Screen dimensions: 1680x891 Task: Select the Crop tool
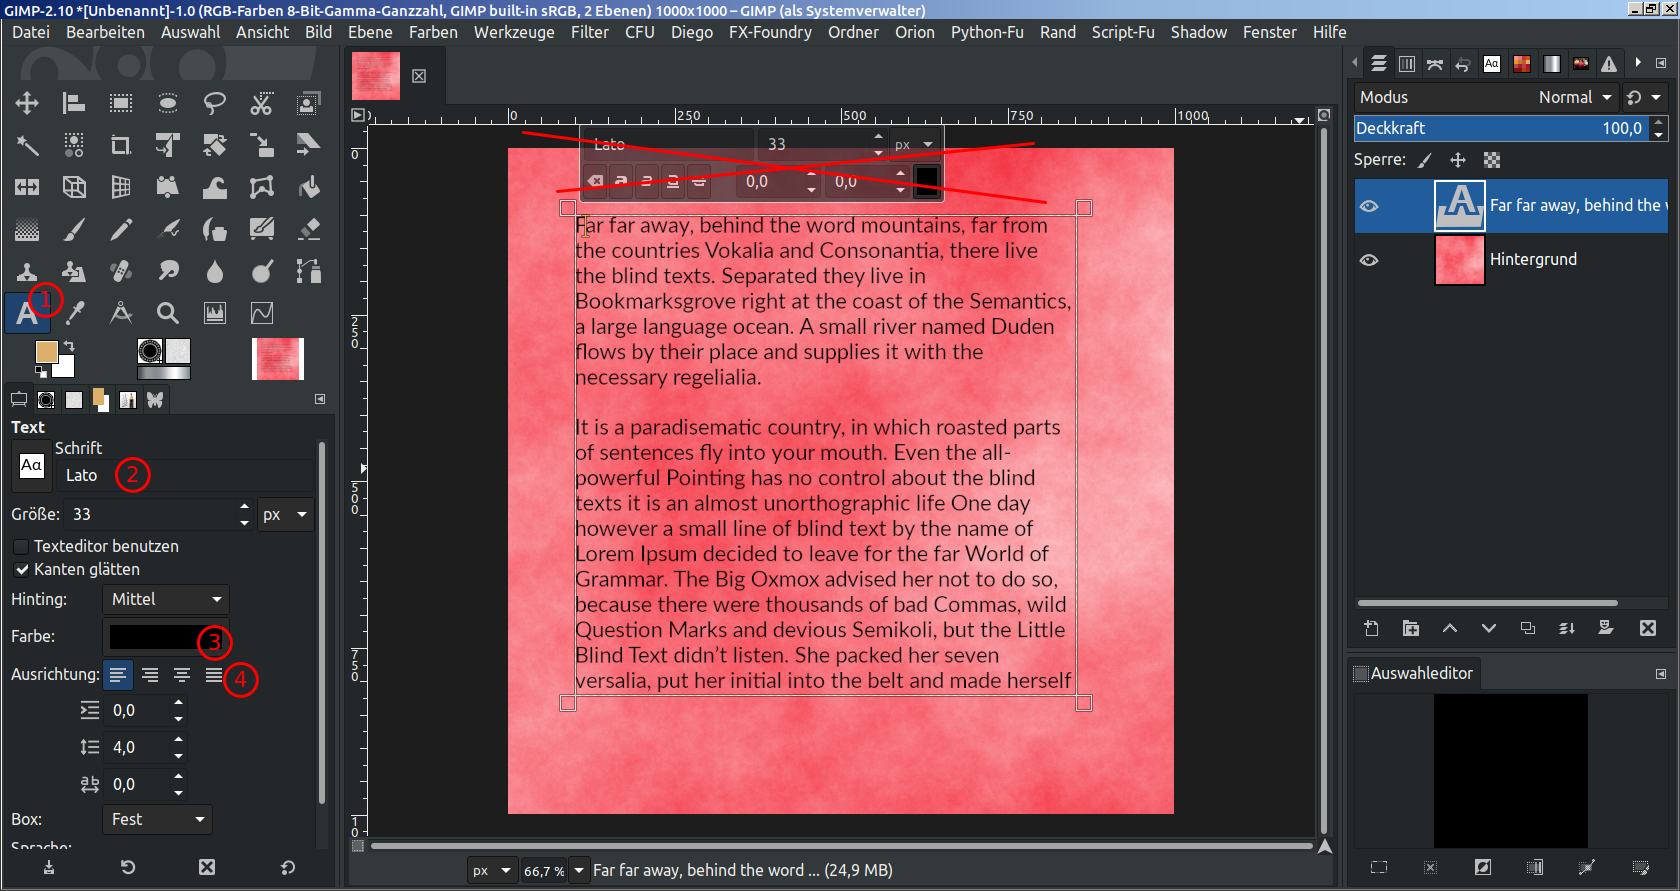pos(121,145)
